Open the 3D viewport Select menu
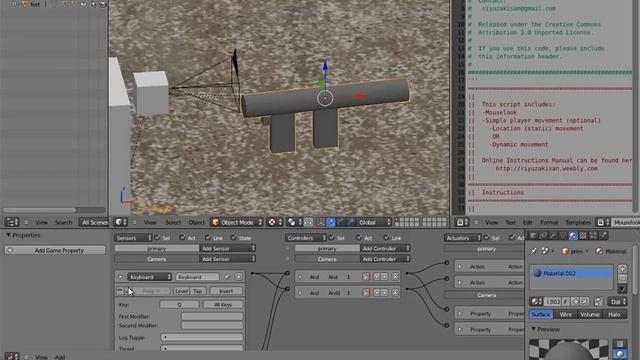 pyautogui.click(x=173, y=222)
